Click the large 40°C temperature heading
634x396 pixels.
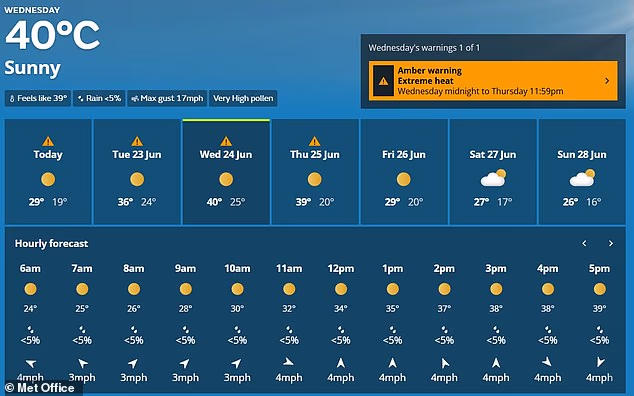pyautogui.click(x=52, y=36)
